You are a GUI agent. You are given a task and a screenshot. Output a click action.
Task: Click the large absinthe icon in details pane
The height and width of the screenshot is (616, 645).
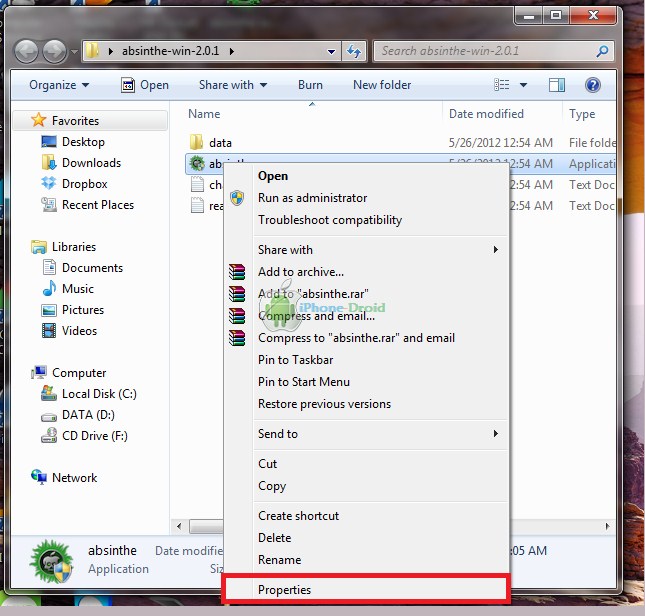(51, 561)
